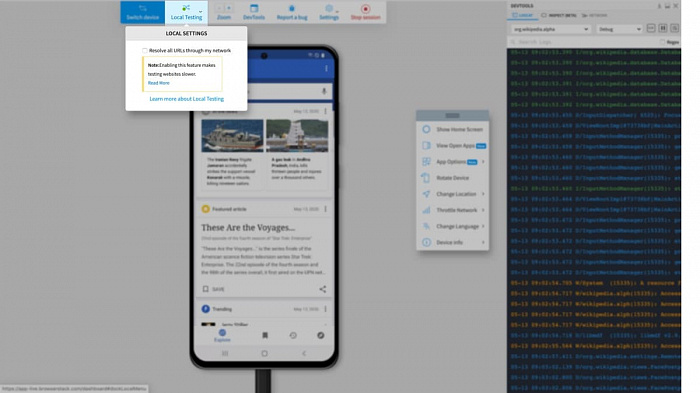Click the Change Location arrow icon
700x393 pixels.
click(x=426, y=194)
